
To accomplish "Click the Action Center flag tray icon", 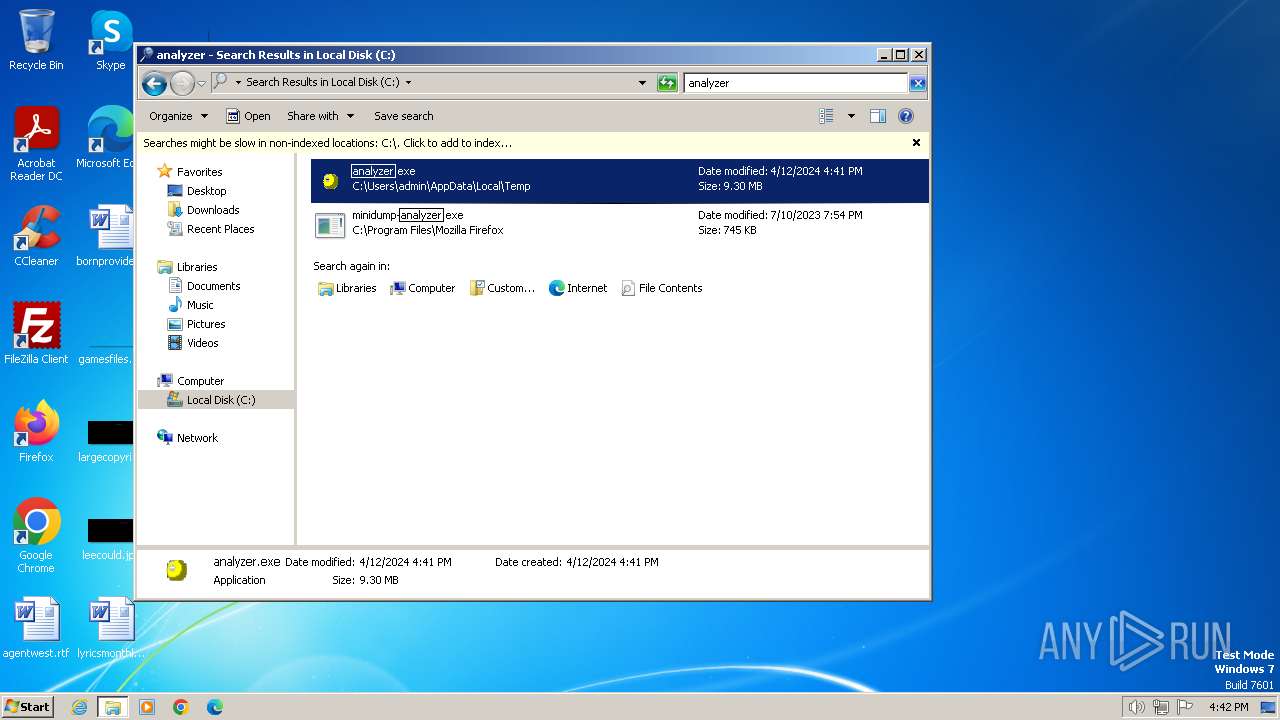I will 1185,707.
